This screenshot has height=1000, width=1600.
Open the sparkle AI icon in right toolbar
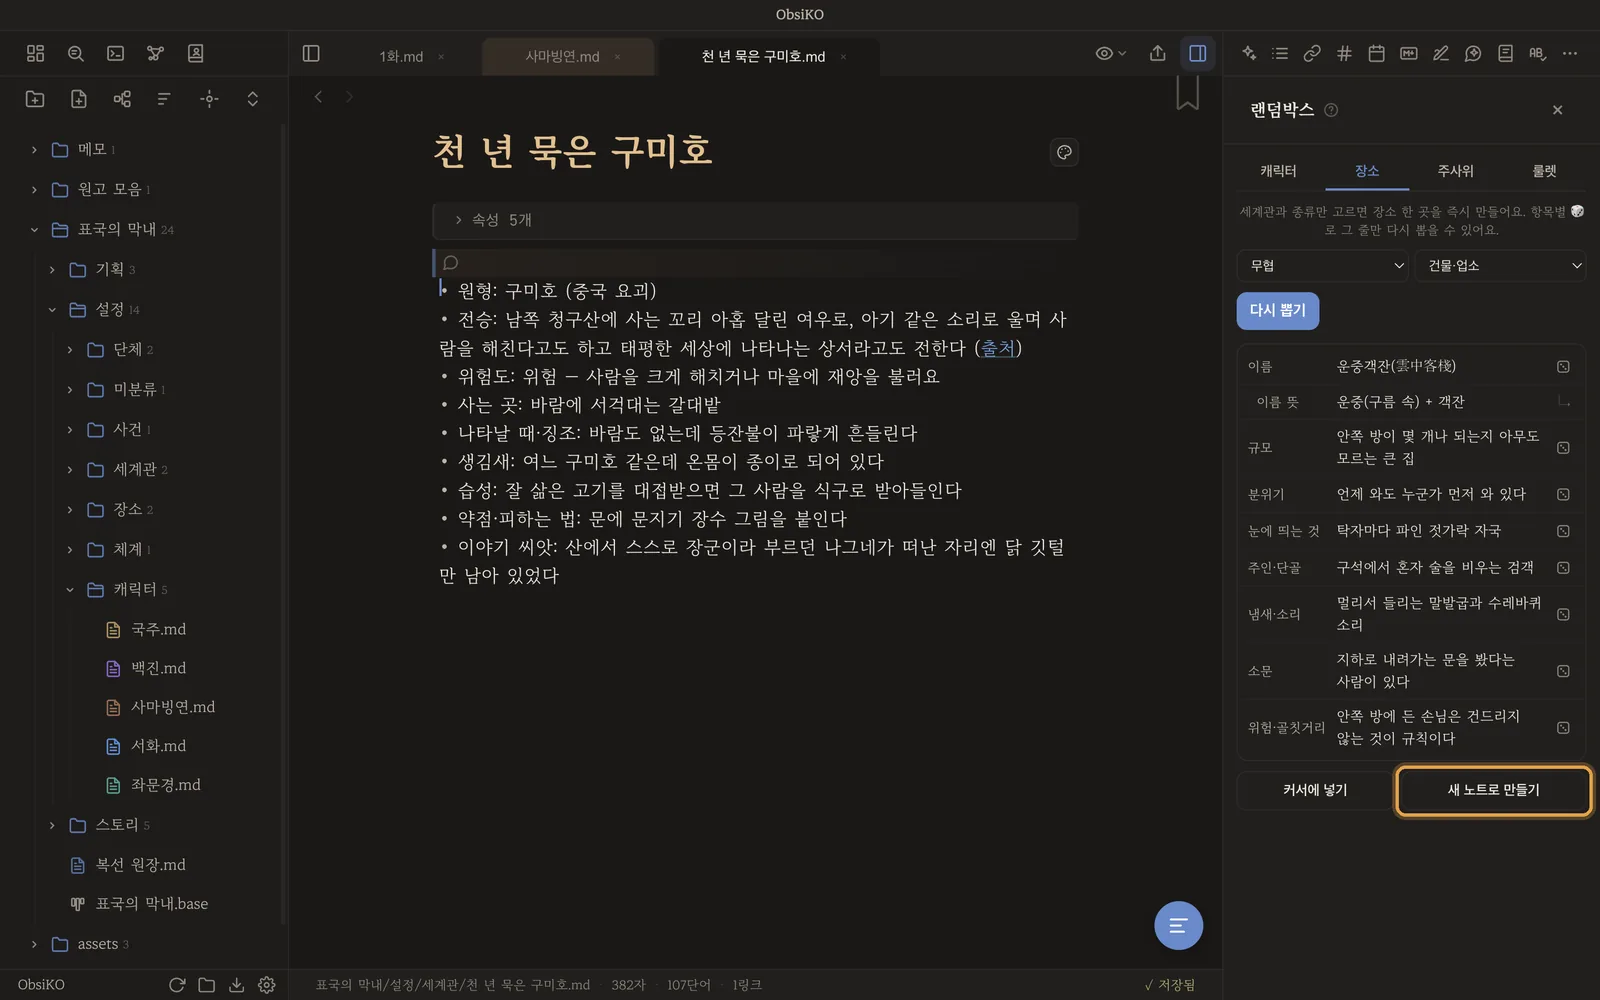coord(1249,54)
